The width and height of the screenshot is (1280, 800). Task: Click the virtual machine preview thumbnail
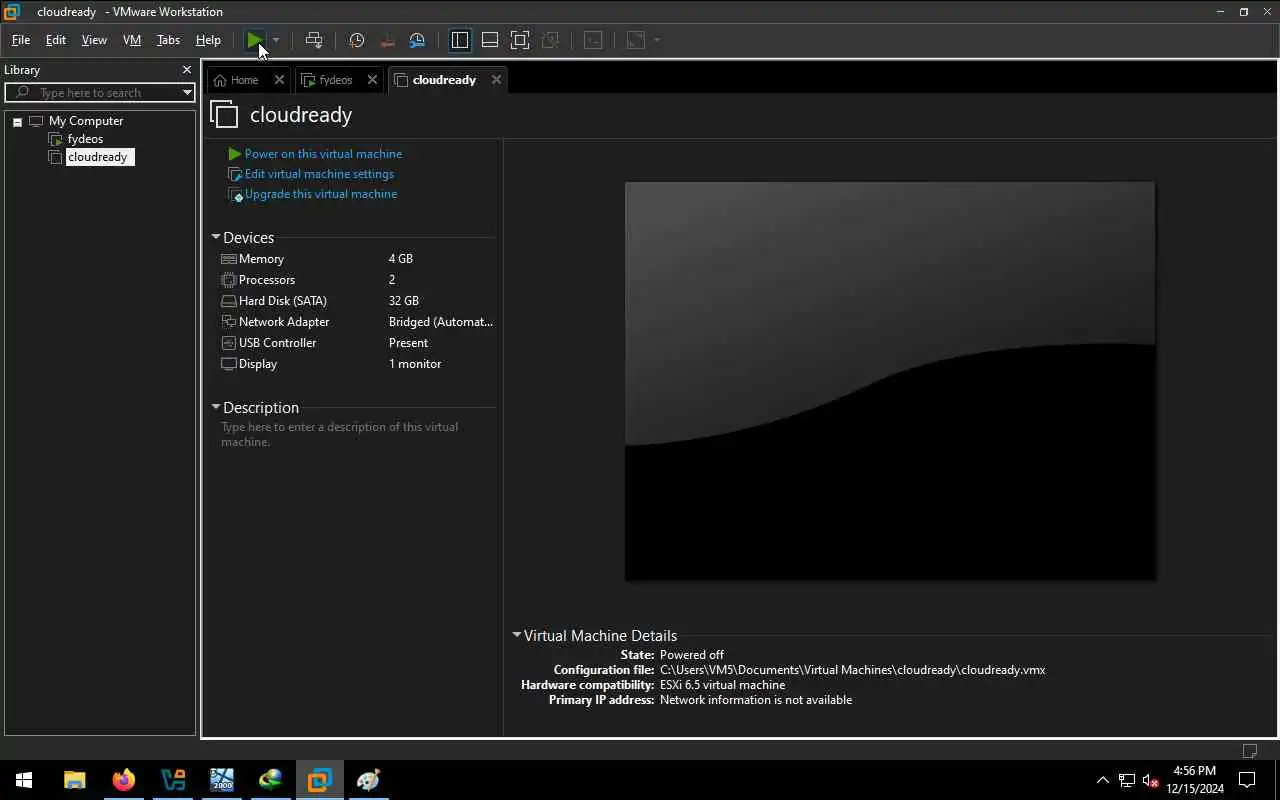890,381
